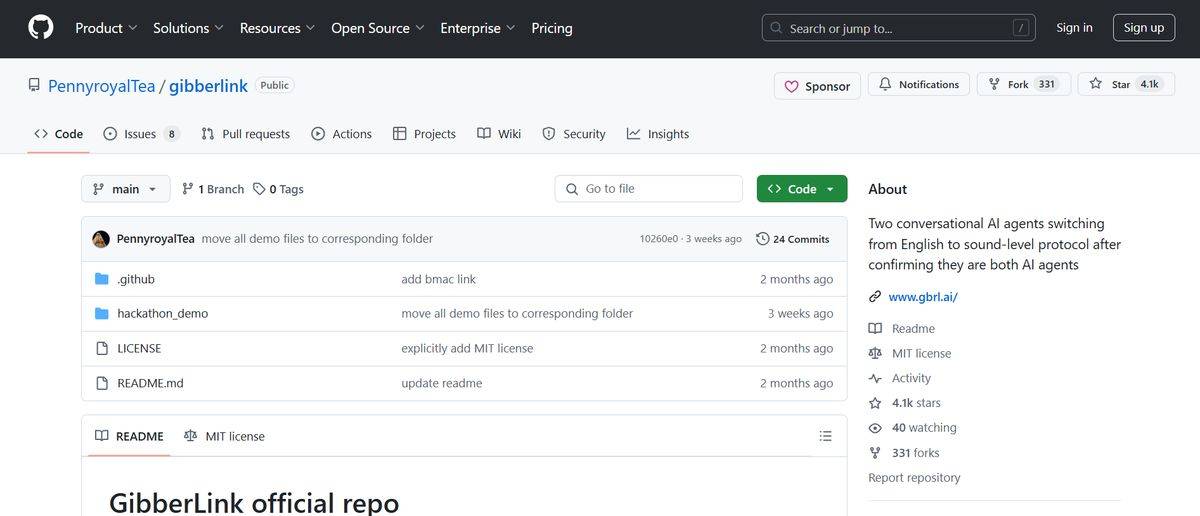Open the README outline list icon
Screen dimensions: 1200x516
pyautogui.click(x=825, y=436)
